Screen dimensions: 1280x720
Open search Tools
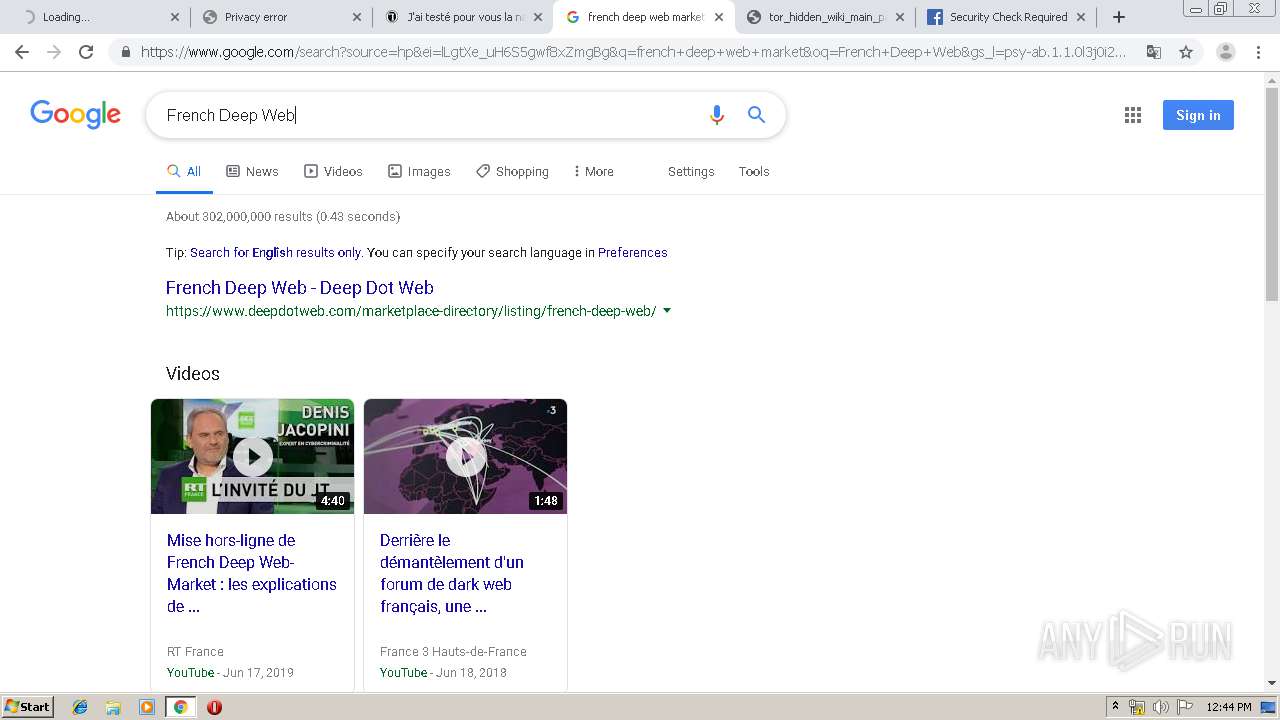coord(754,172)
